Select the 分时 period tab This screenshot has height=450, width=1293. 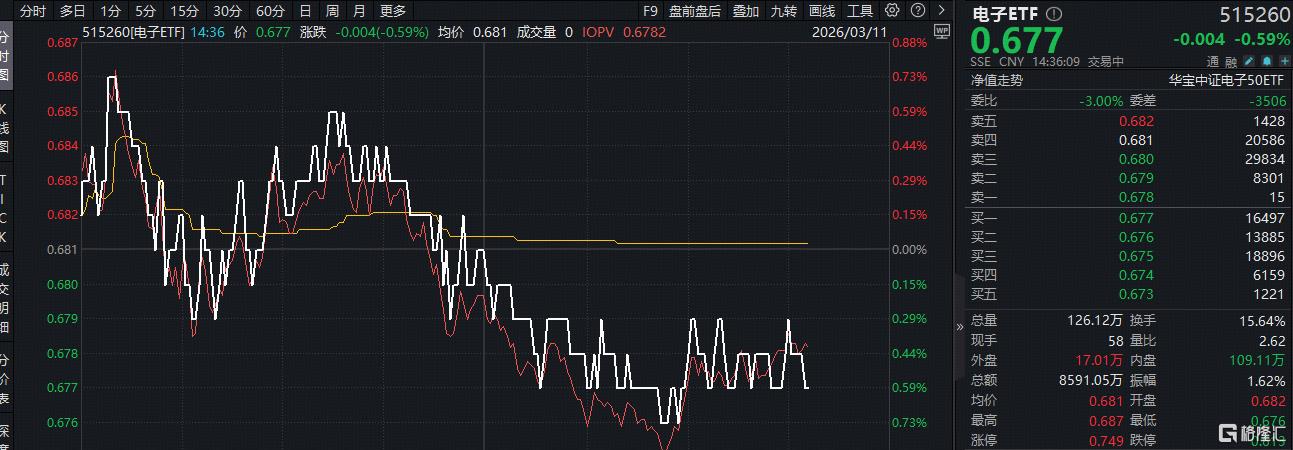pyautogui.click(x=32, y=11)
